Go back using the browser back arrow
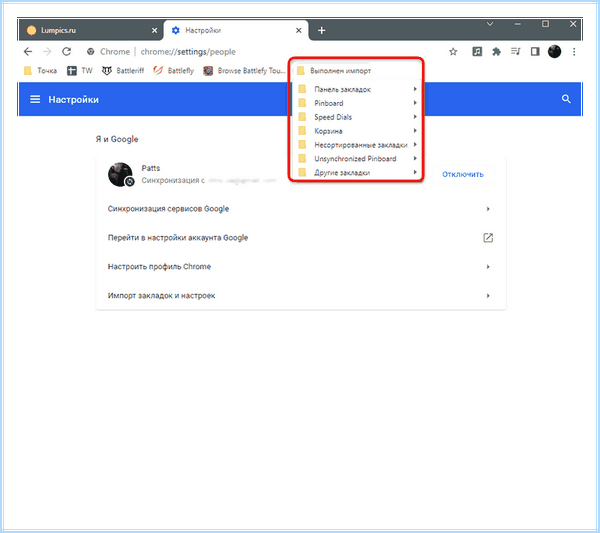The height and width of the screenshot is (533, 600). [x=28, y=52]
